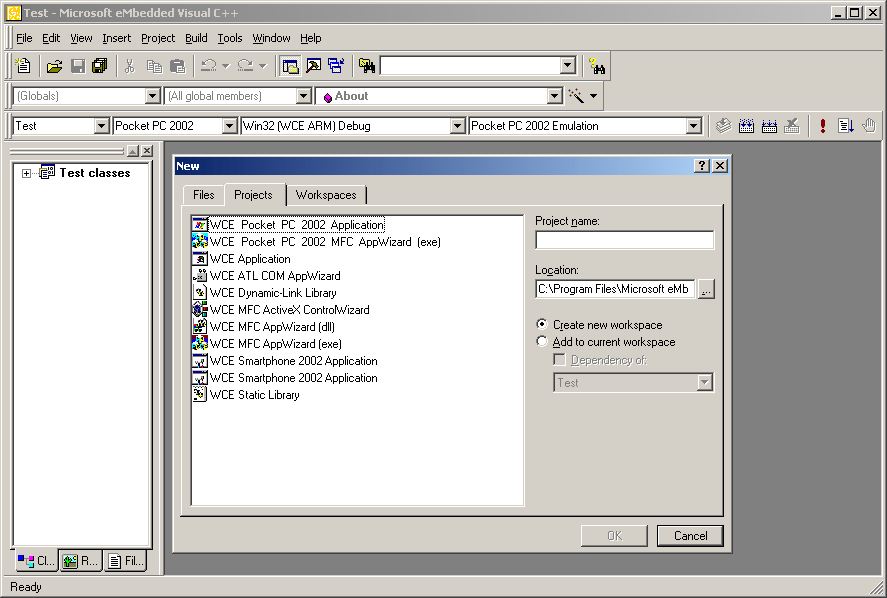Select the Projects tab
The width and height of the screenshot is (887, 598).
[x=253, y=195]
